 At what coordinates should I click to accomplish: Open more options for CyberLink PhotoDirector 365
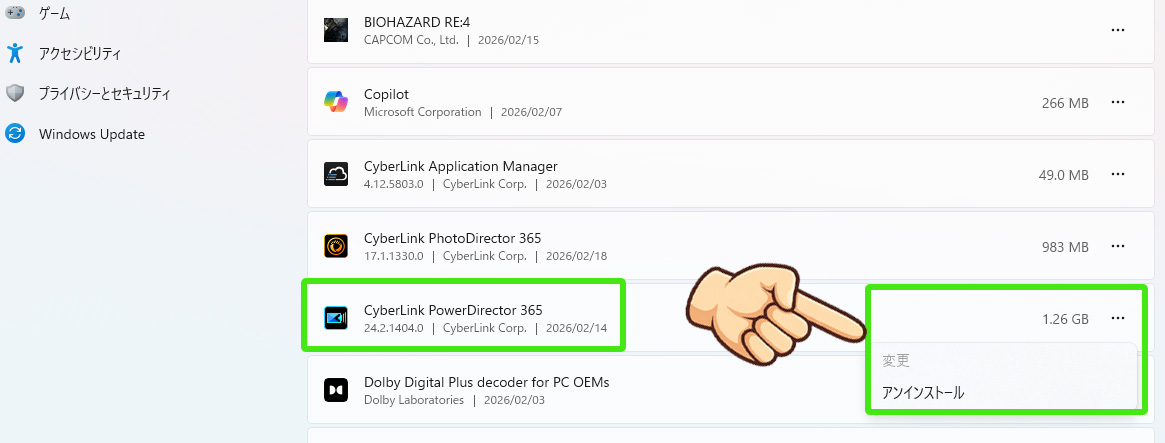click(x=1118, y=246)
